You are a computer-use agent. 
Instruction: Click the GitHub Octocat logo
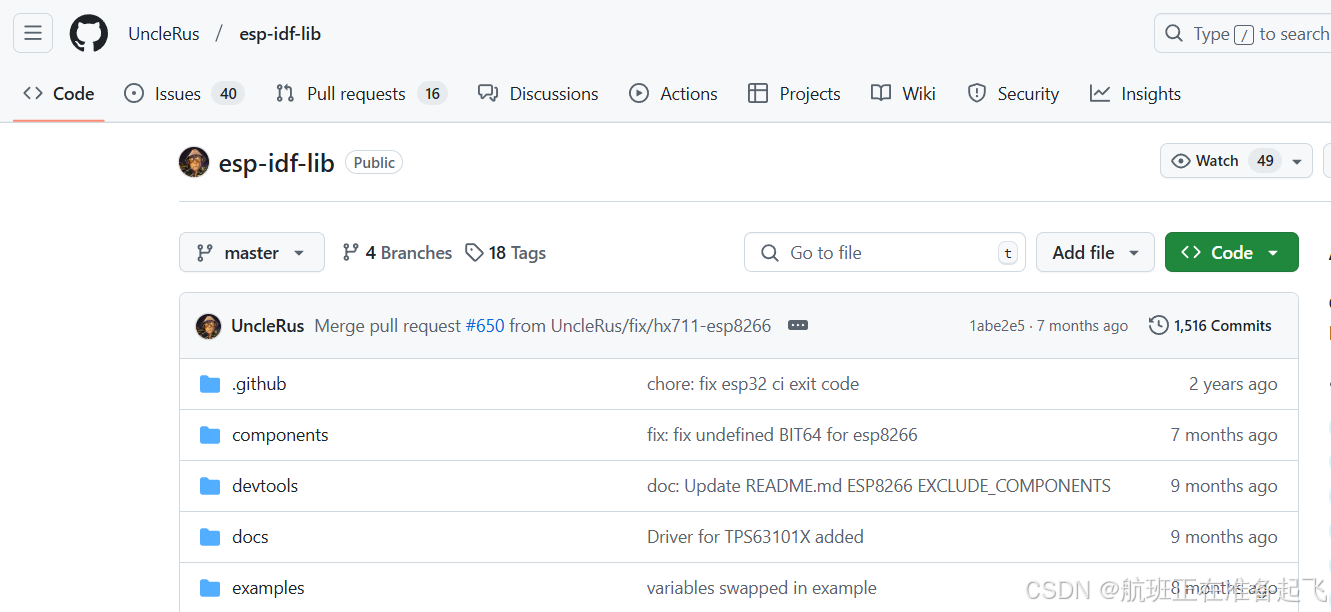88,33
